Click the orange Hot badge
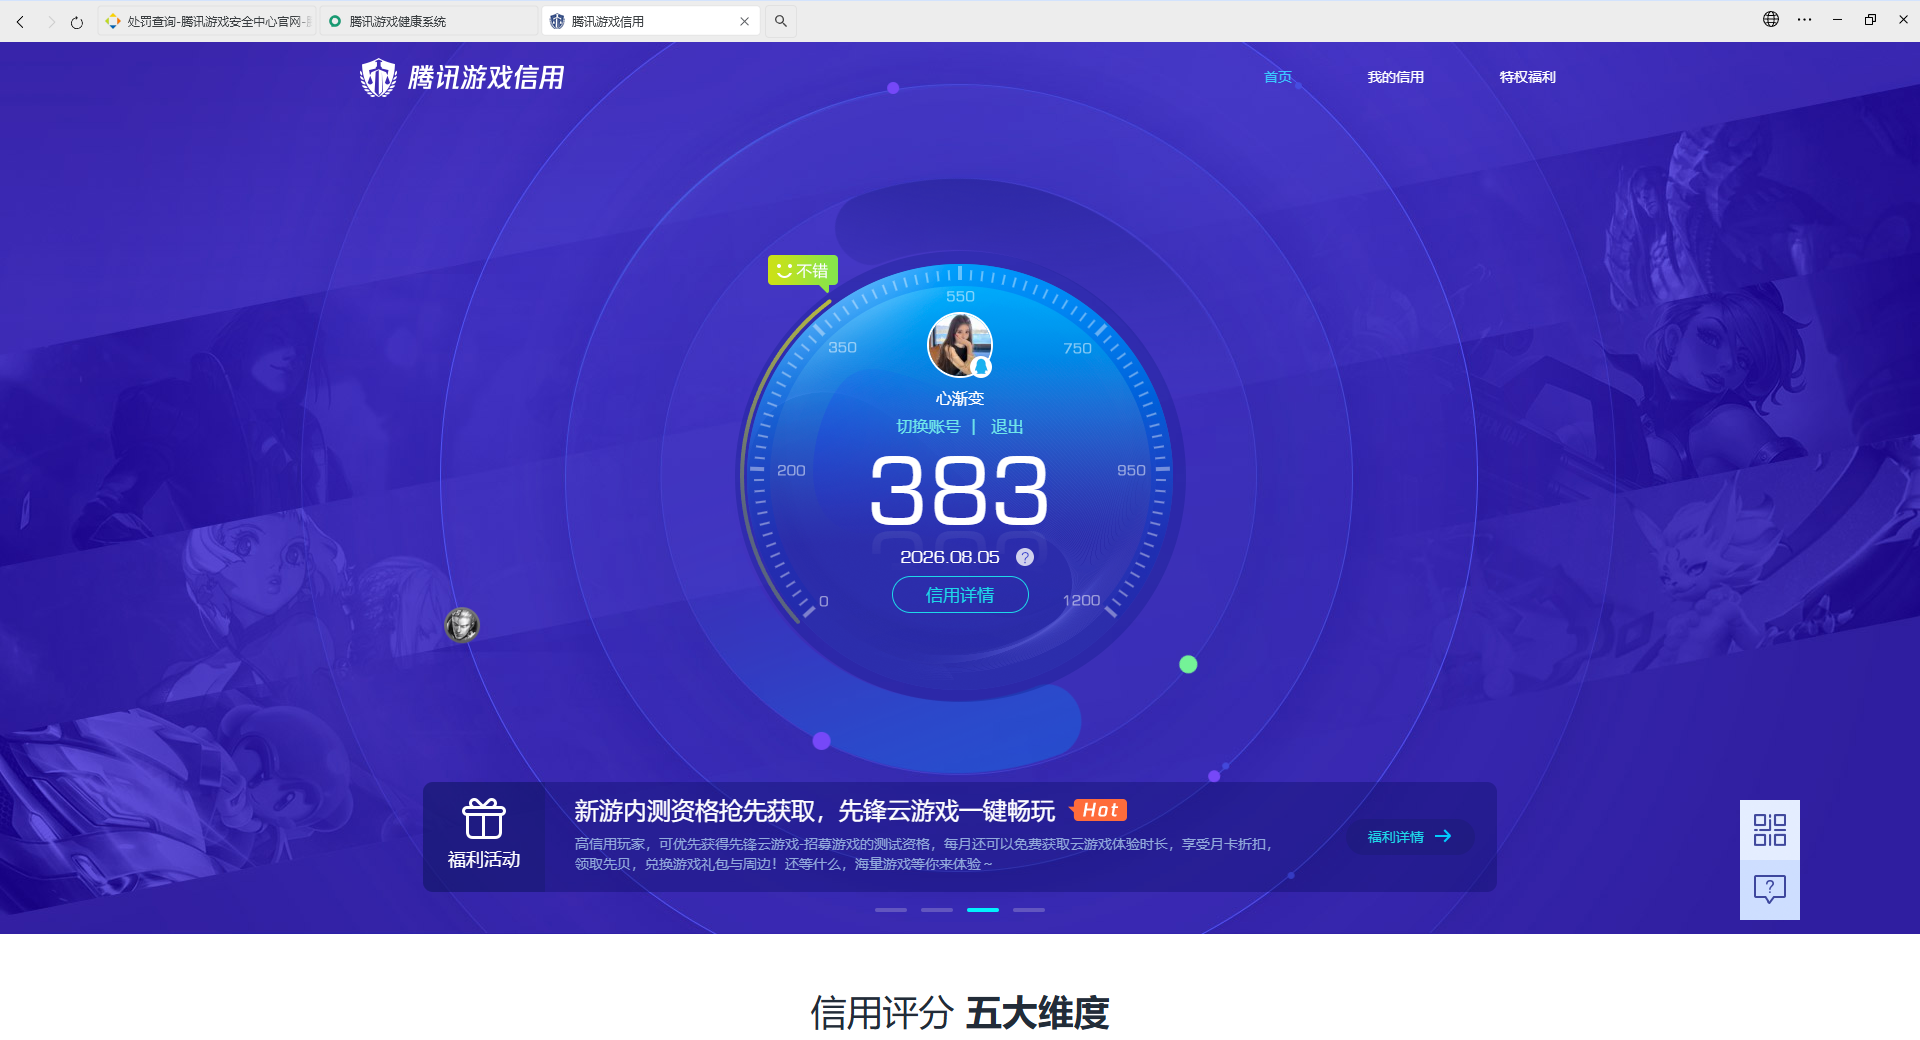This screenshot has width=1920, height=1040. pos(1099,810)
